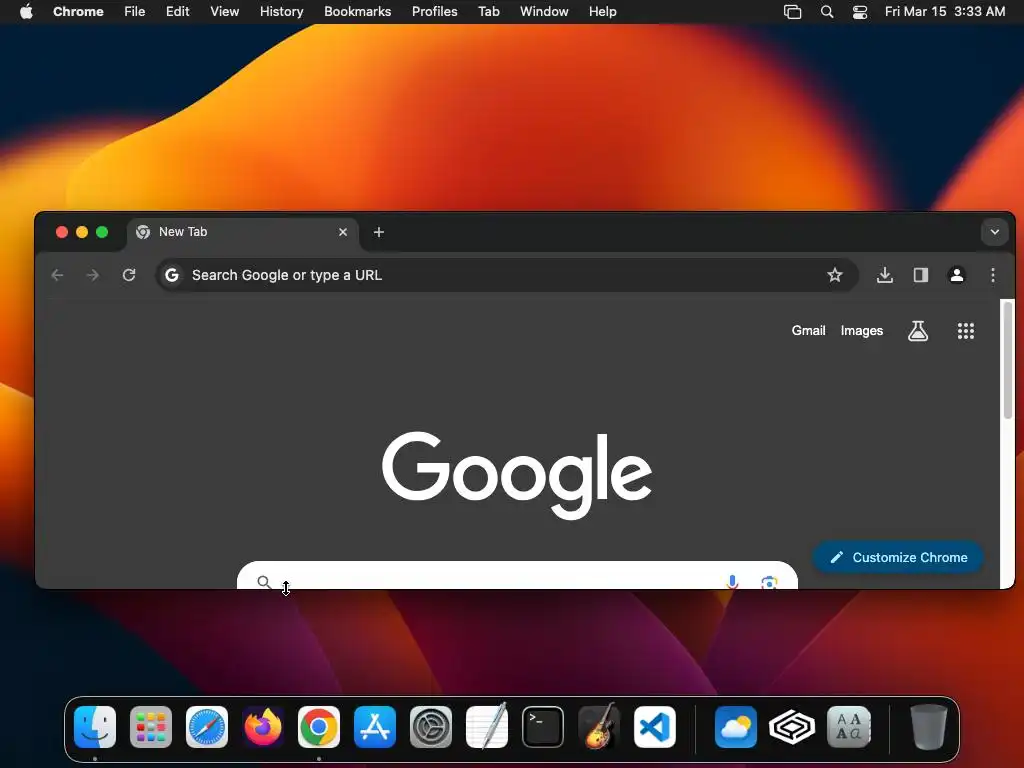Click the Google icon in address bar

tap(172, 275)
